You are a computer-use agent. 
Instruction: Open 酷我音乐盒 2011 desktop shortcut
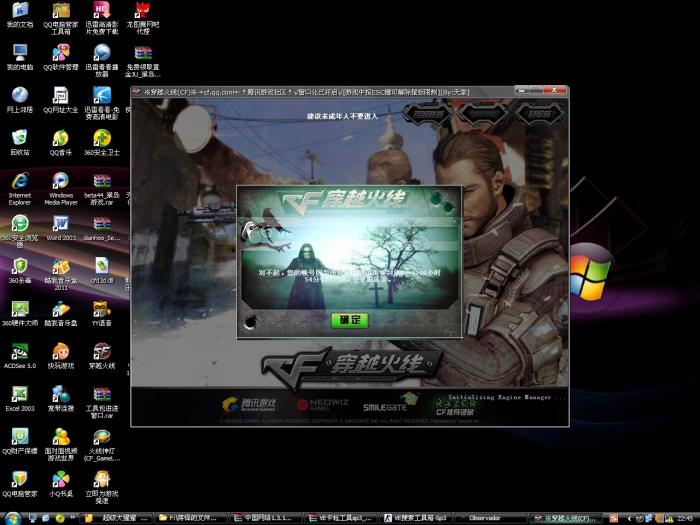61,274
